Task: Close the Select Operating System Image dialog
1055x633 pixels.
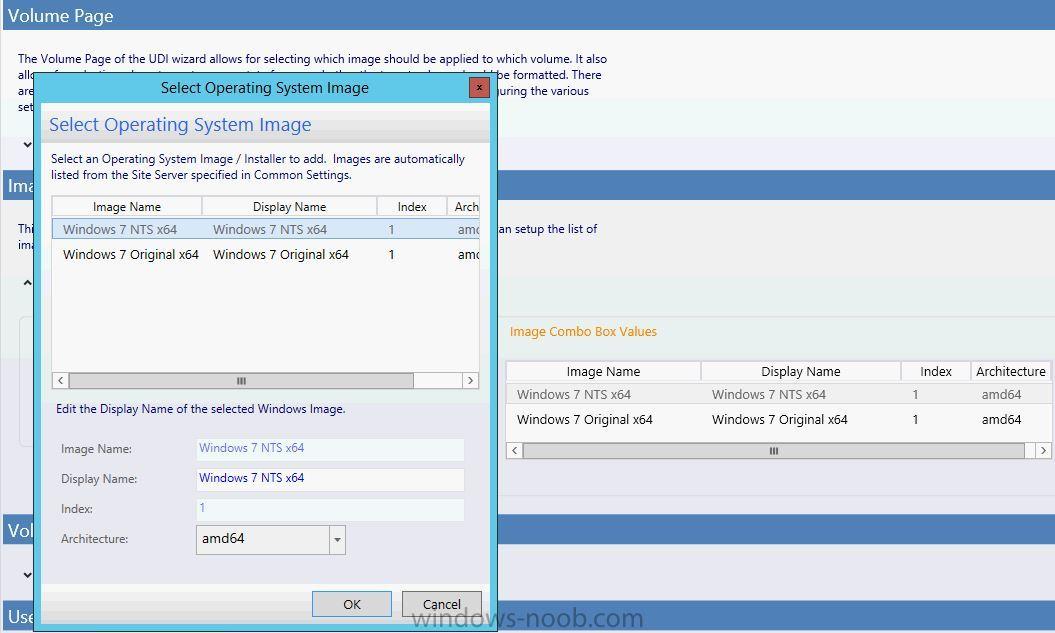Action: (479, 87)
